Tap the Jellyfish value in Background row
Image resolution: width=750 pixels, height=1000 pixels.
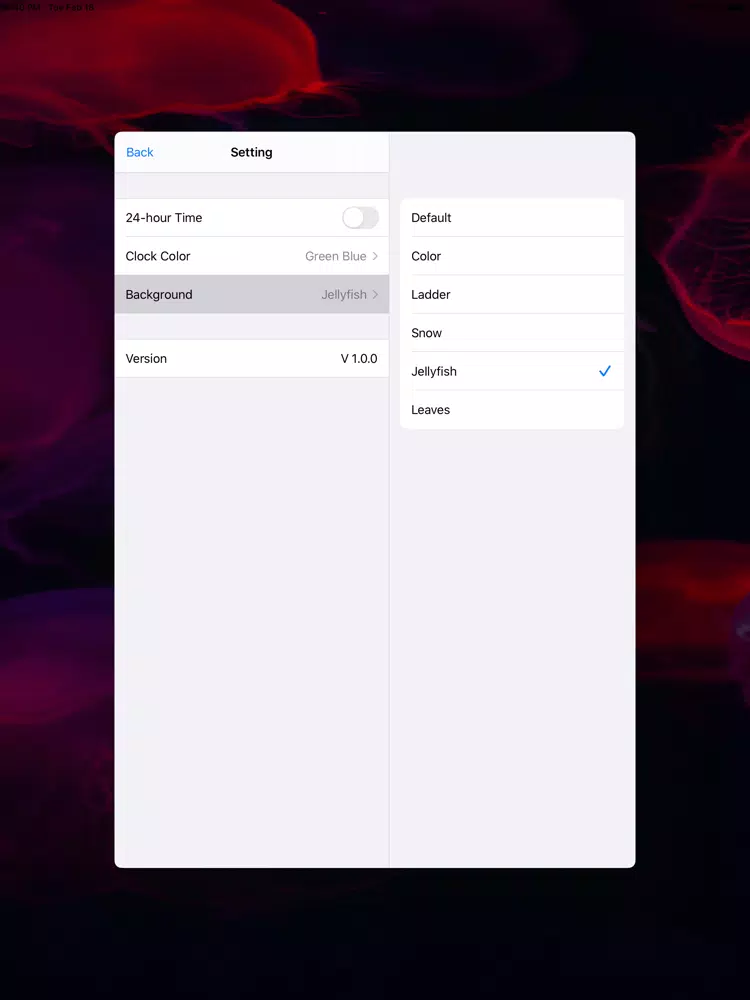(x=344, y=294)
